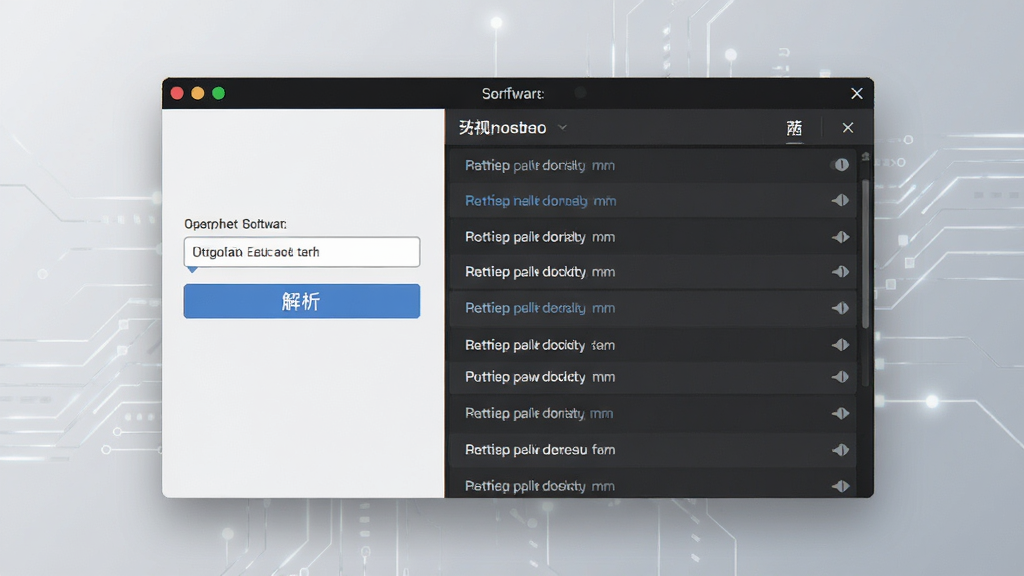Click the speaker icon for 'Puttiep paw'

point(840,377)
